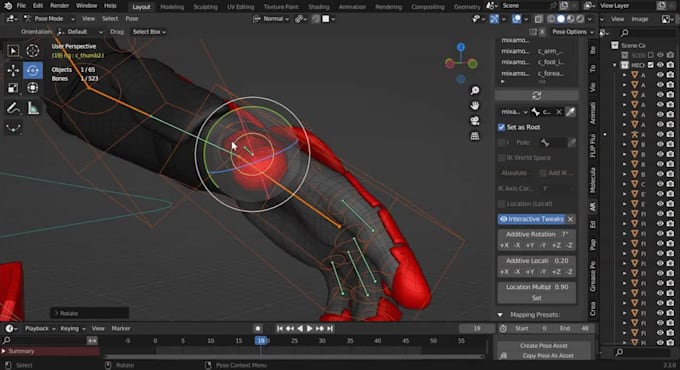Click the Additive Rotation 7° value field
The height and width of the screenshot is (370, 680).
point(536,234)
